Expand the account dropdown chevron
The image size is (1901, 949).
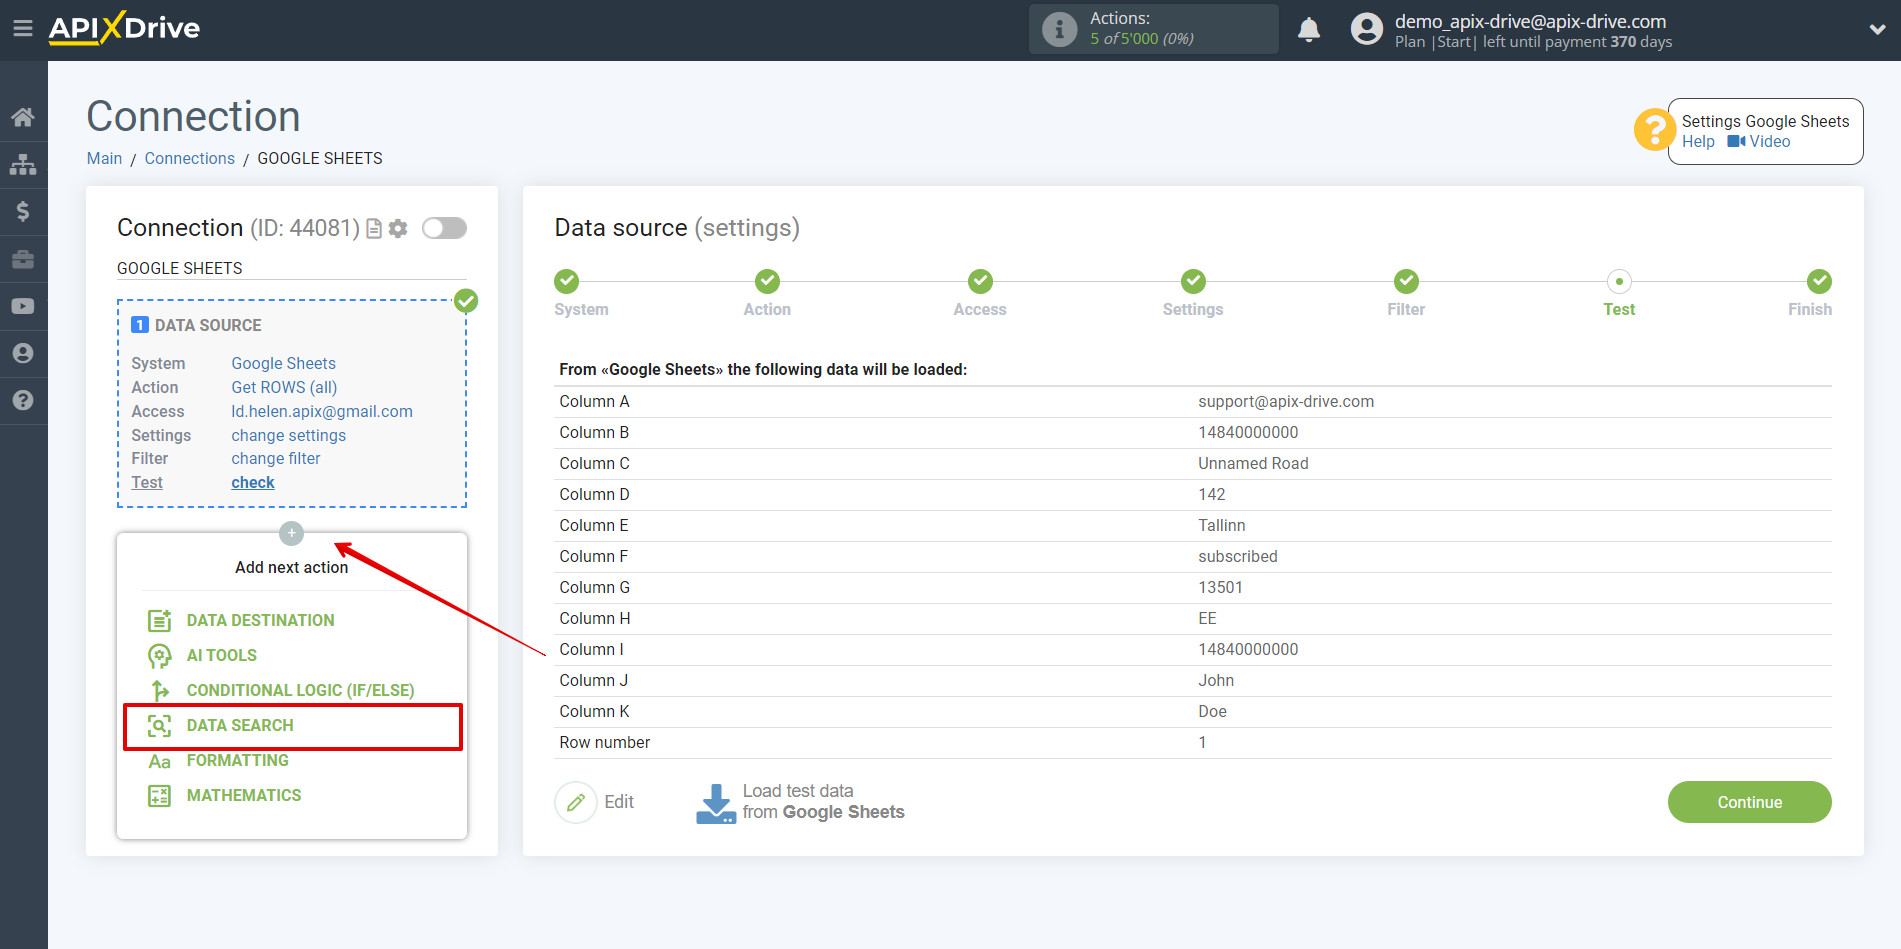pyautogui.click(x=1877, y=30)
